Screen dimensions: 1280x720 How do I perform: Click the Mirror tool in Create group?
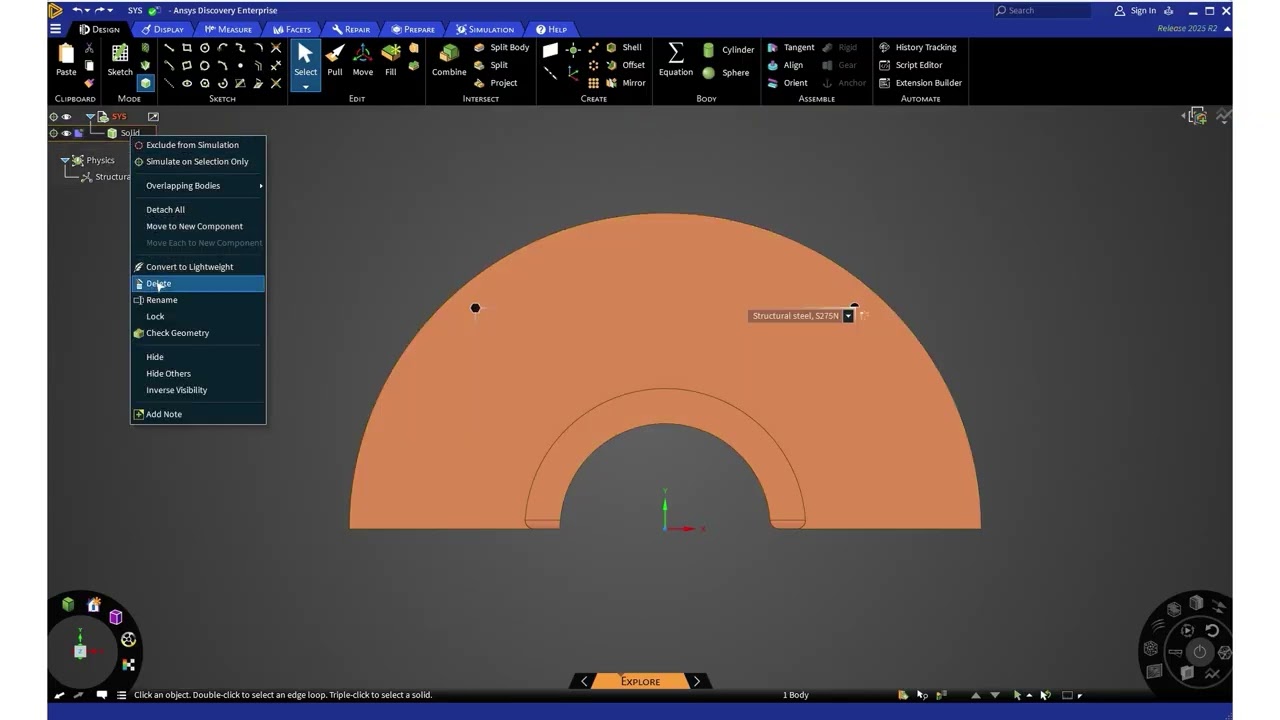click(625, 83)
